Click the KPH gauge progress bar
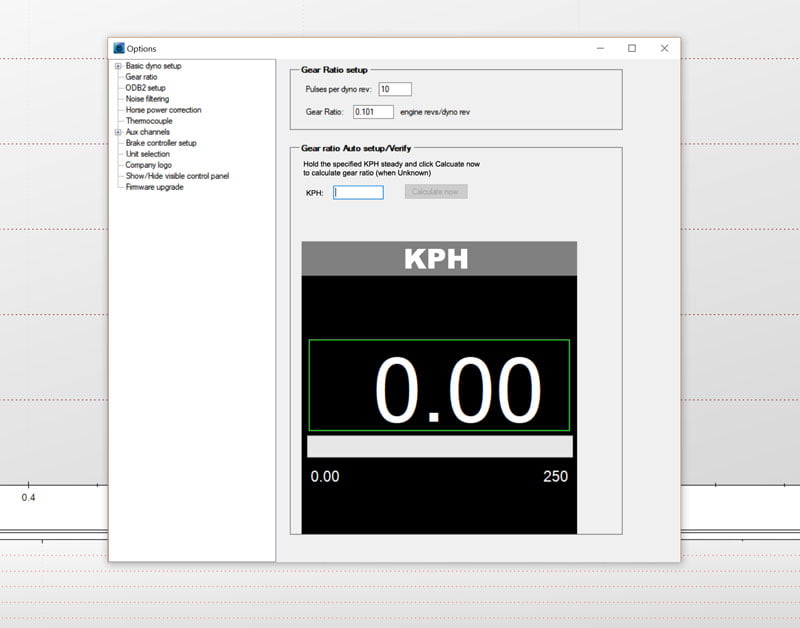800x628 pixels. (440, 446)
